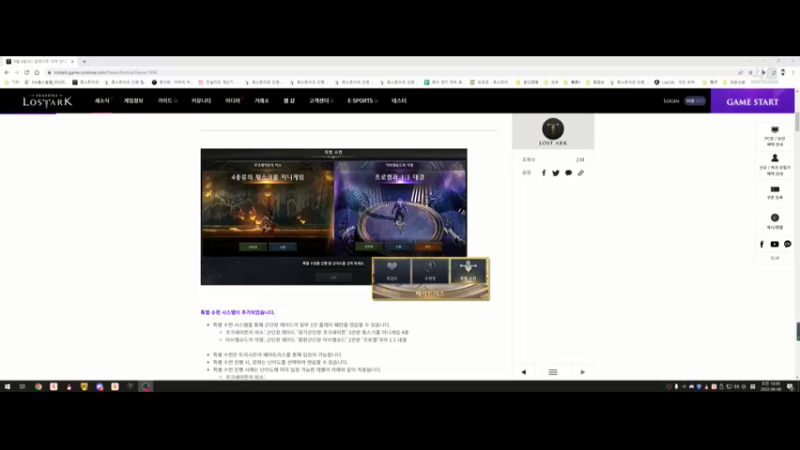This screenshot has height=450, width=800.
Task: Click the TOP link in right sidebar
Action: [x=774, y=259]
